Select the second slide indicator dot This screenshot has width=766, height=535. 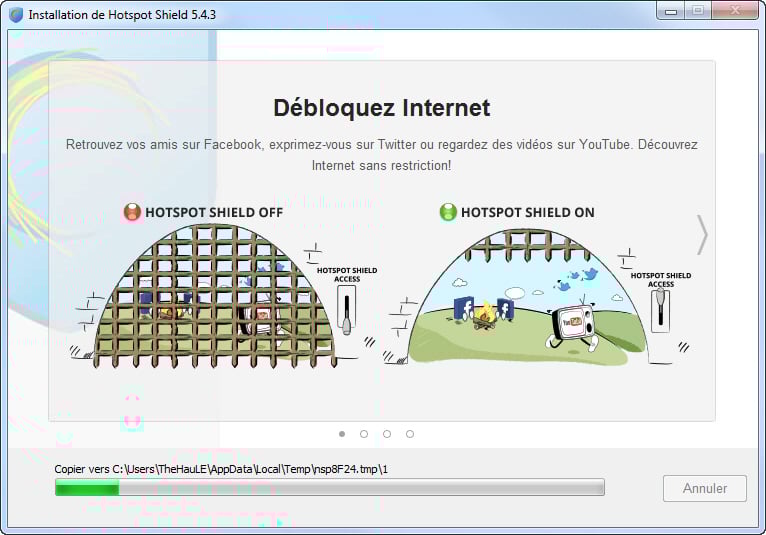(x=364, y=434)
